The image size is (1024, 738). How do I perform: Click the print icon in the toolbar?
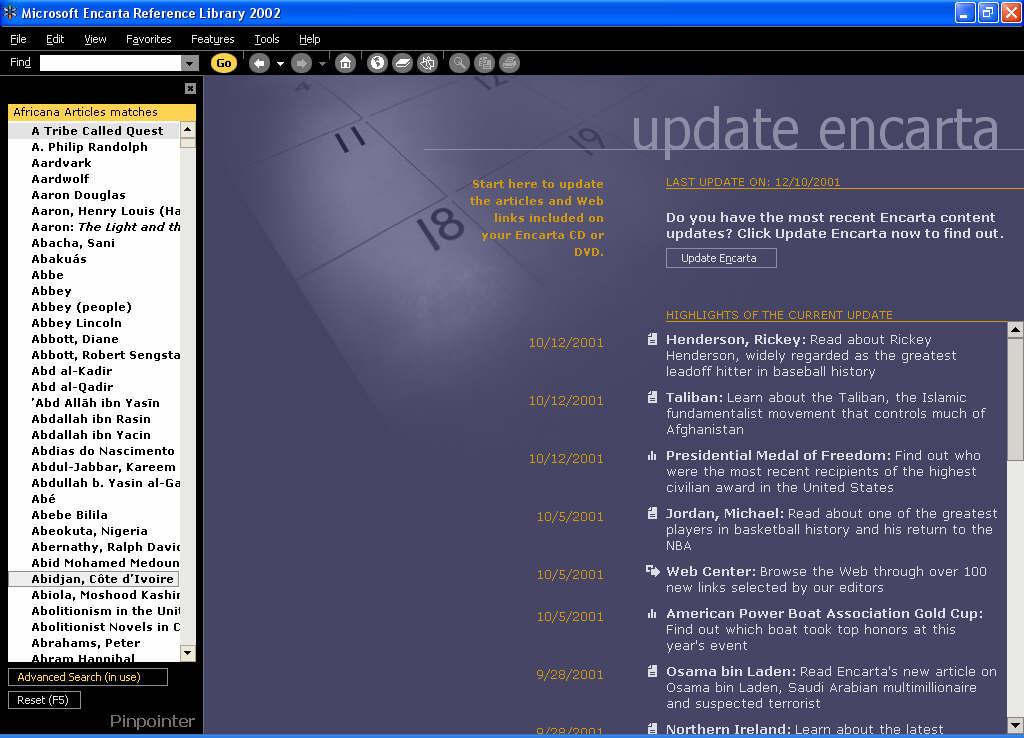(509, 63)
